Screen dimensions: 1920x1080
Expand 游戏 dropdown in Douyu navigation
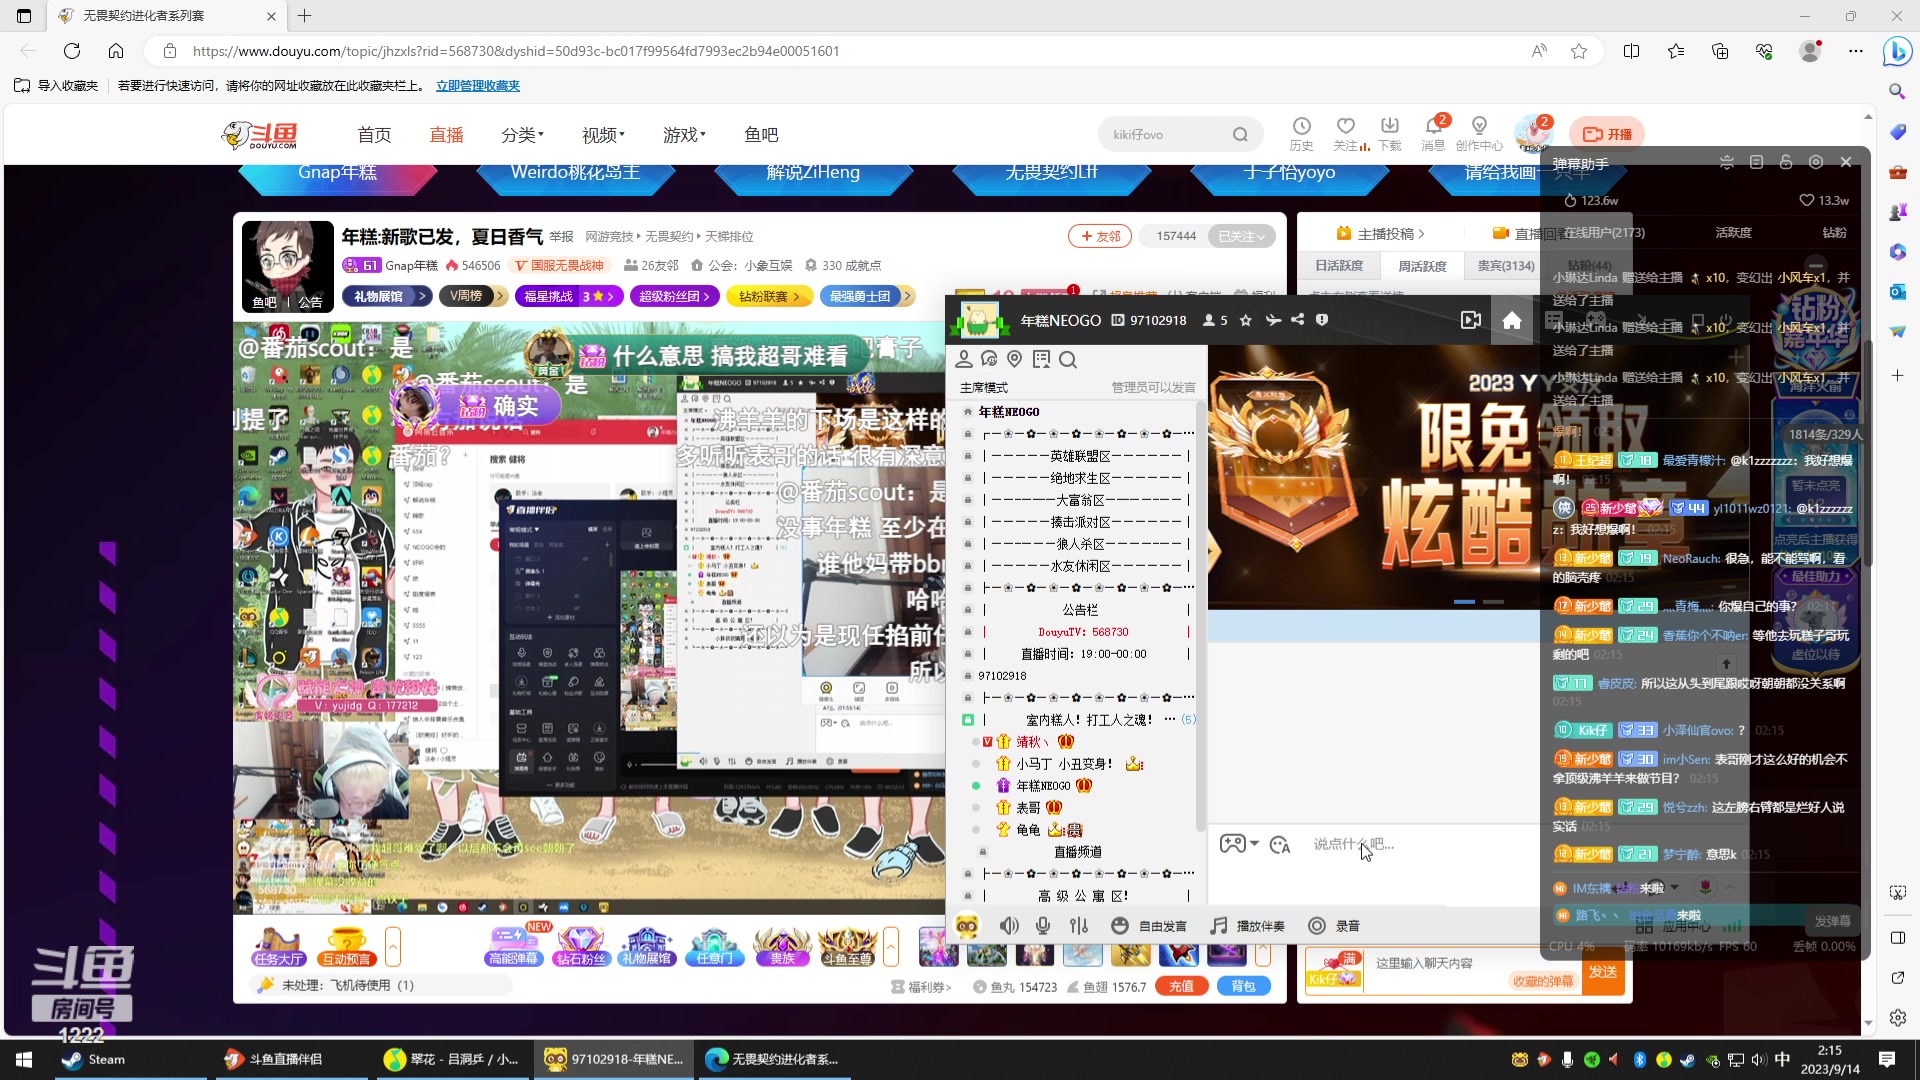coord(684,135)
